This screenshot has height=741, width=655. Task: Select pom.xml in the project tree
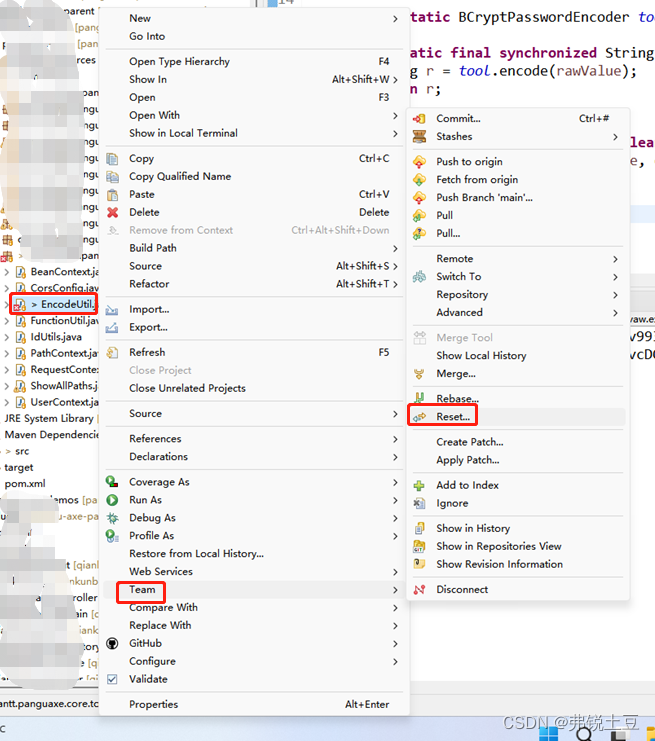[x=25, y=484]
